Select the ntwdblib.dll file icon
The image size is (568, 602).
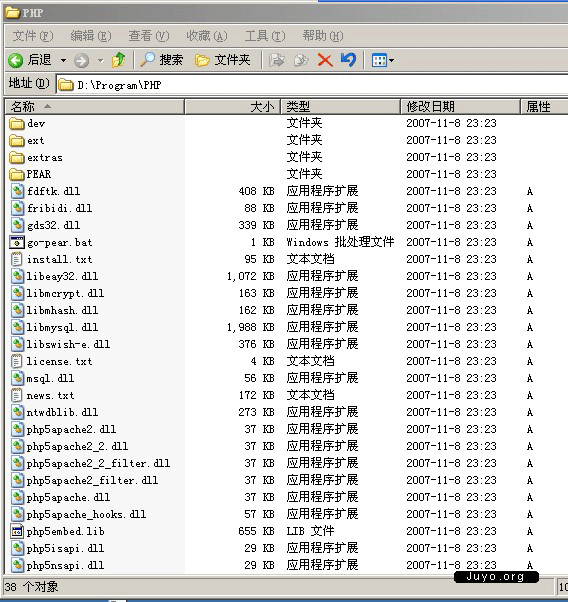pos(17,412)
